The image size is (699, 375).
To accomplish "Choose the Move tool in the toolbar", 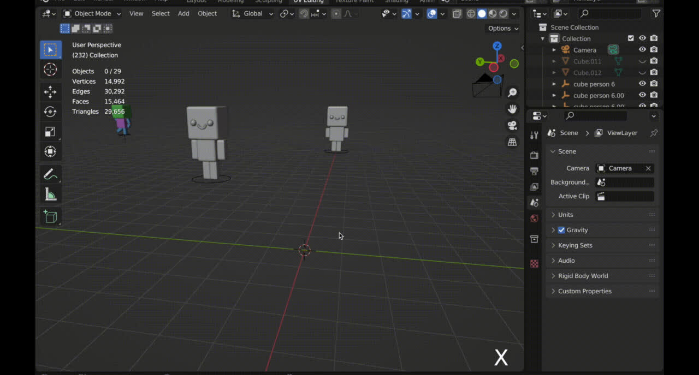I will 50,92.
